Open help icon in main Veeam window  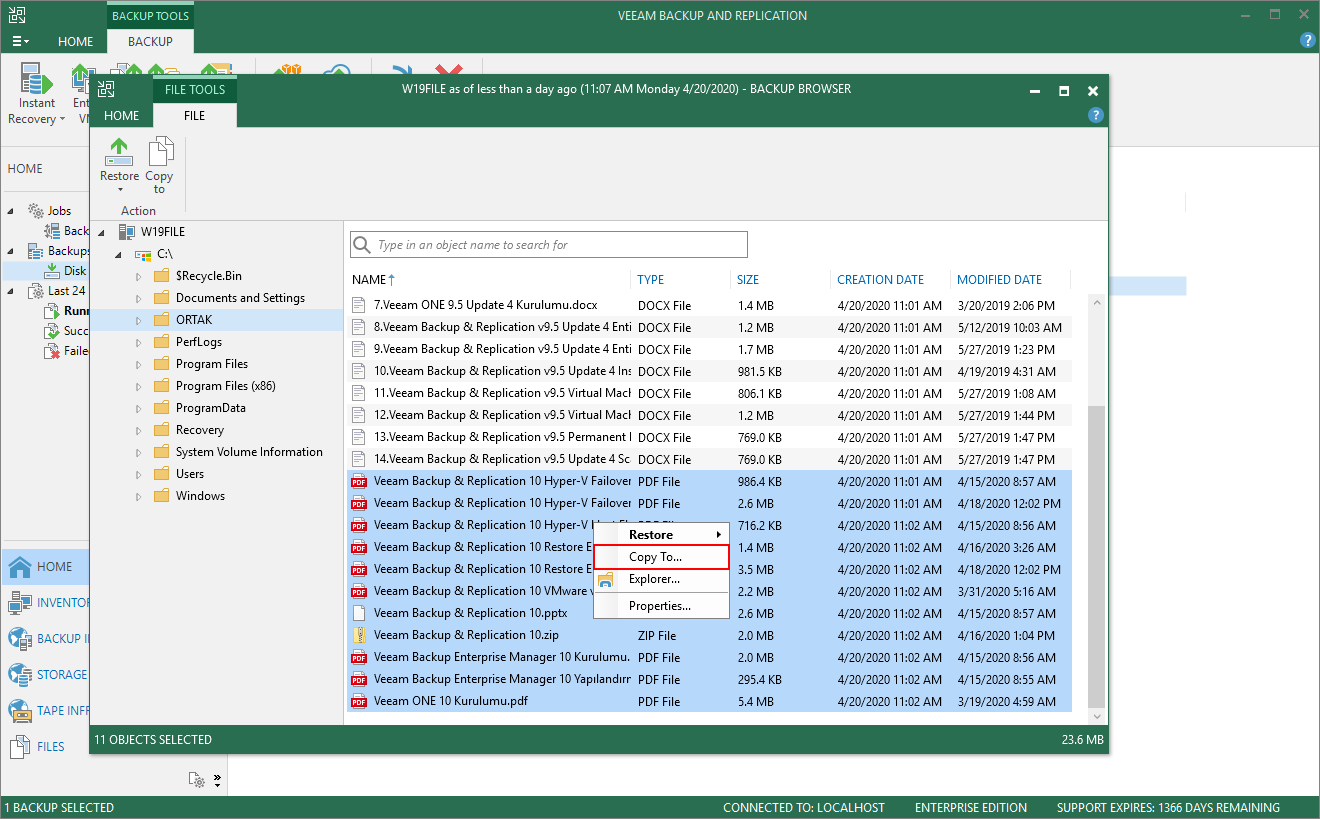point(1307,41)
